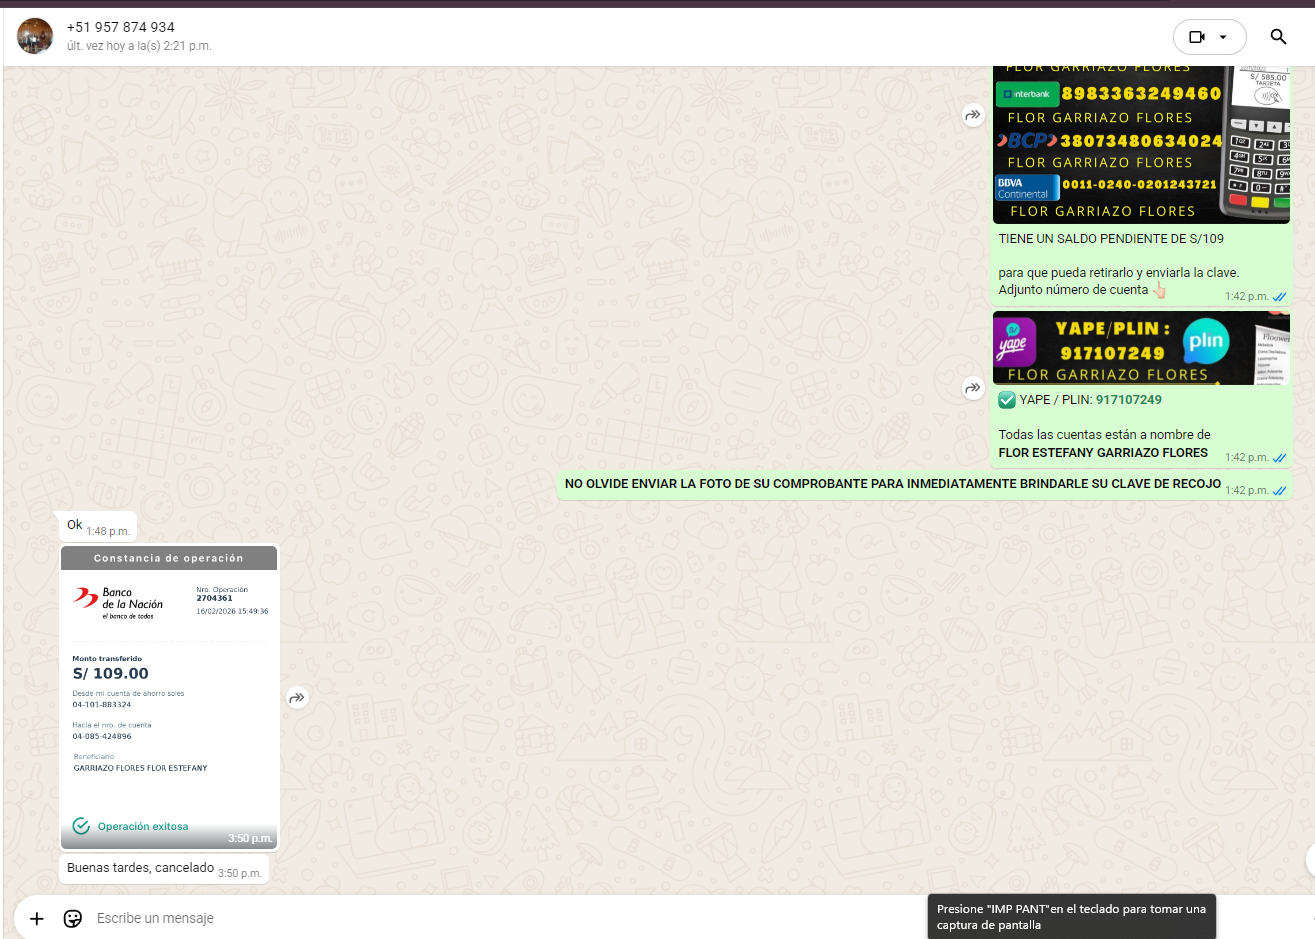The width and height of the screenshot is (1315, 939).
Task: Open the Yape/Plin payment image
Action: click(x=1140, y=348)
